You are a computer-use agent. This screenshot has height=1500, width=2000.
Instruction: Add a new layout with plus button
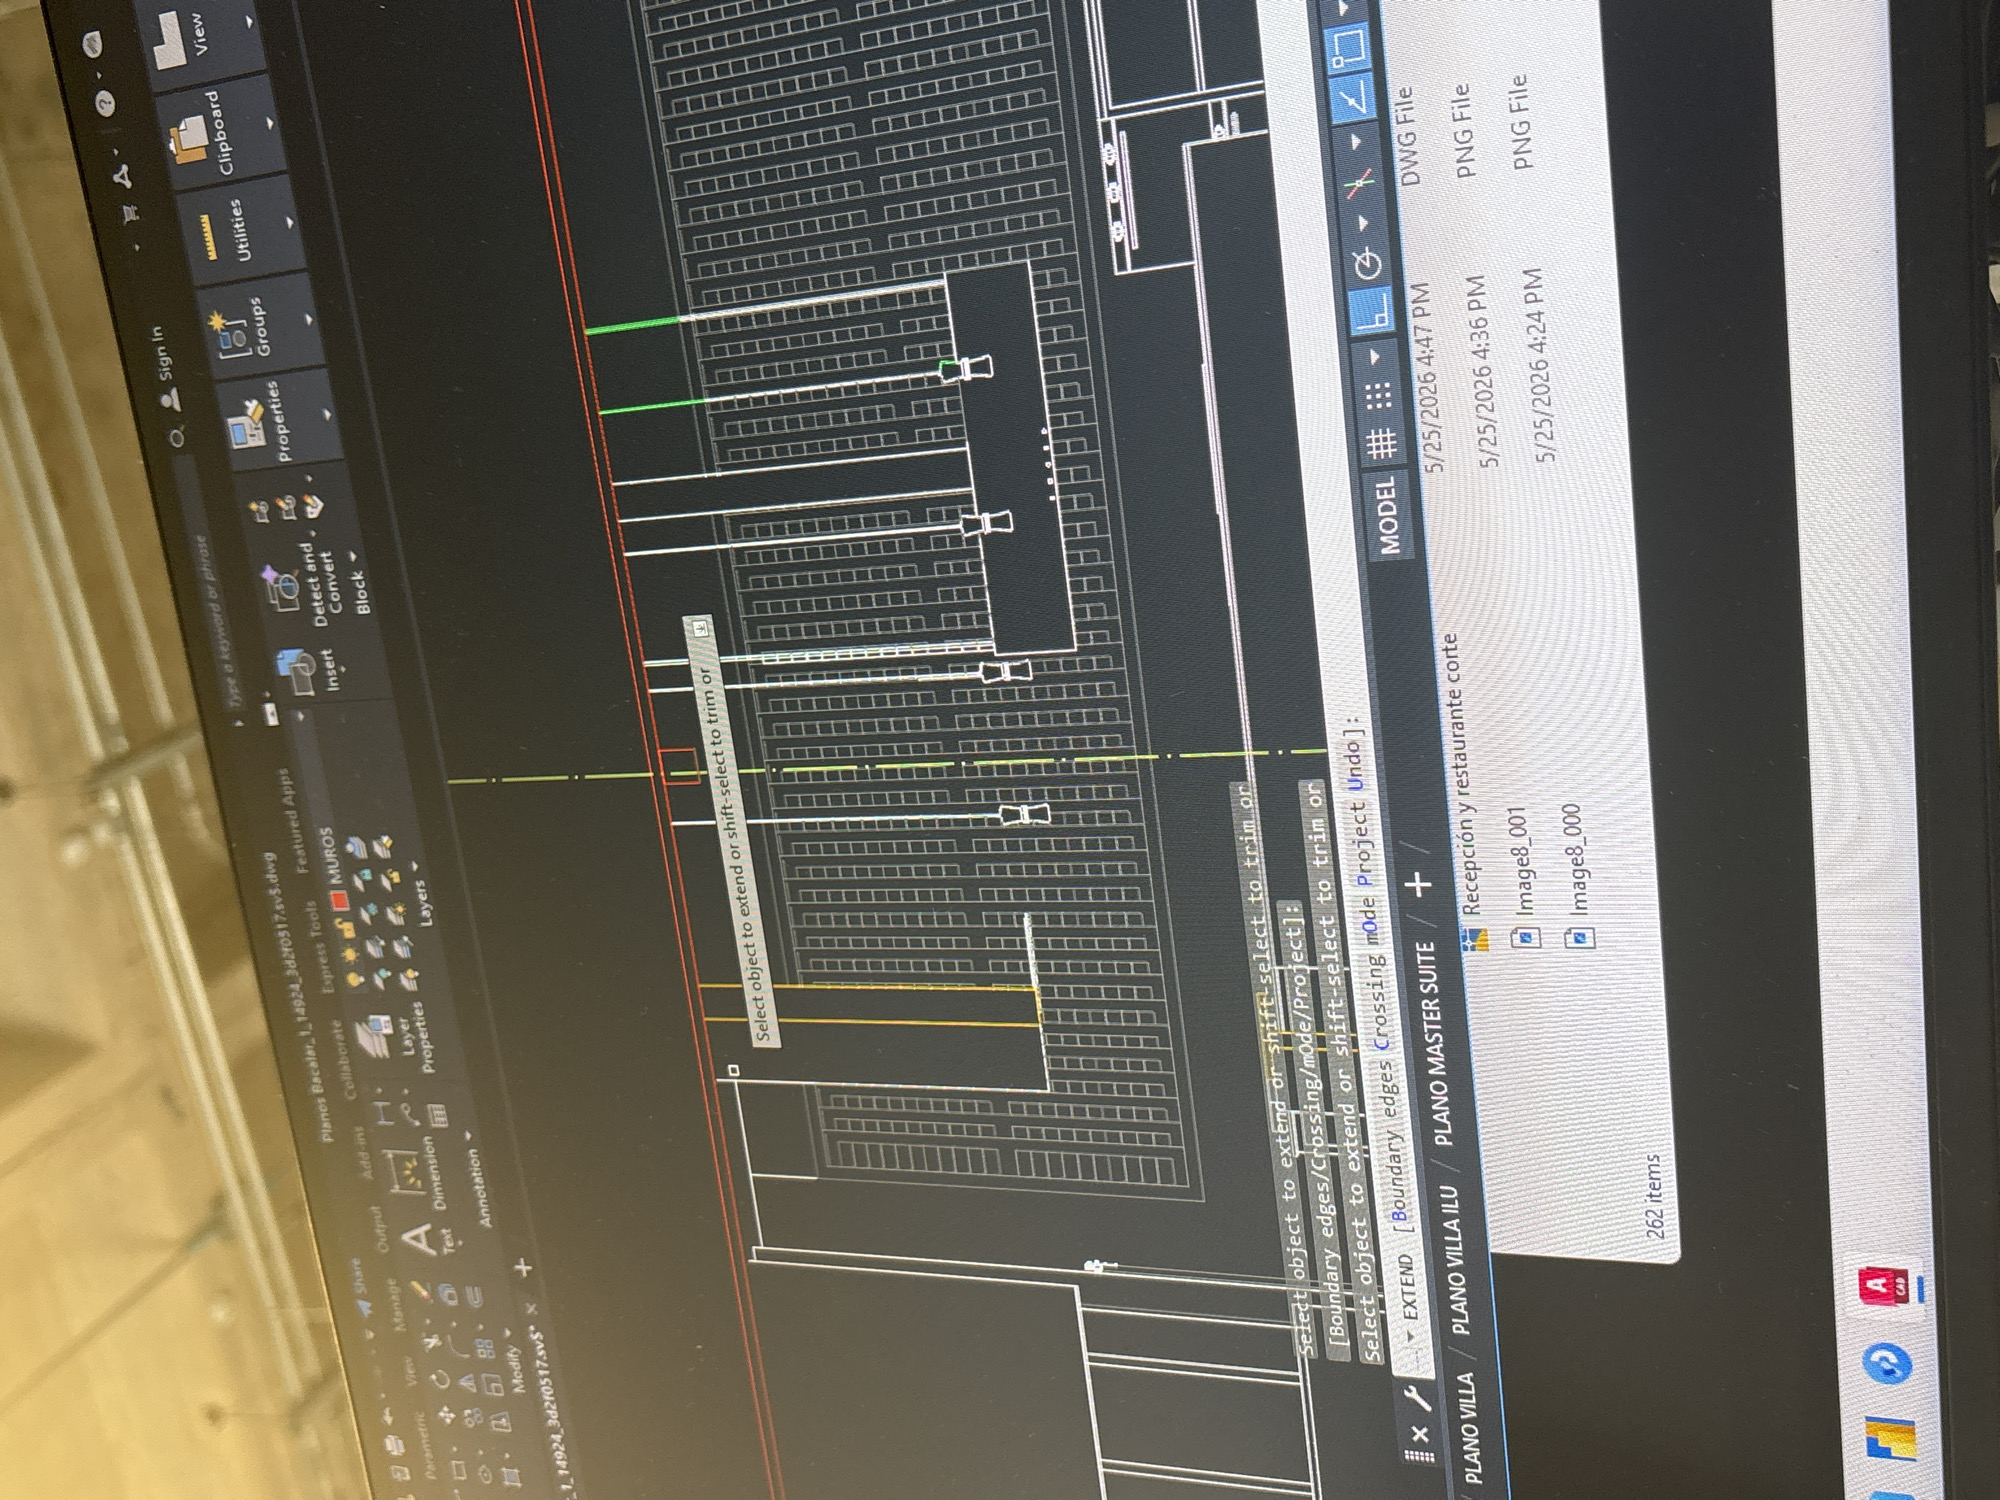coord(1418,883)
